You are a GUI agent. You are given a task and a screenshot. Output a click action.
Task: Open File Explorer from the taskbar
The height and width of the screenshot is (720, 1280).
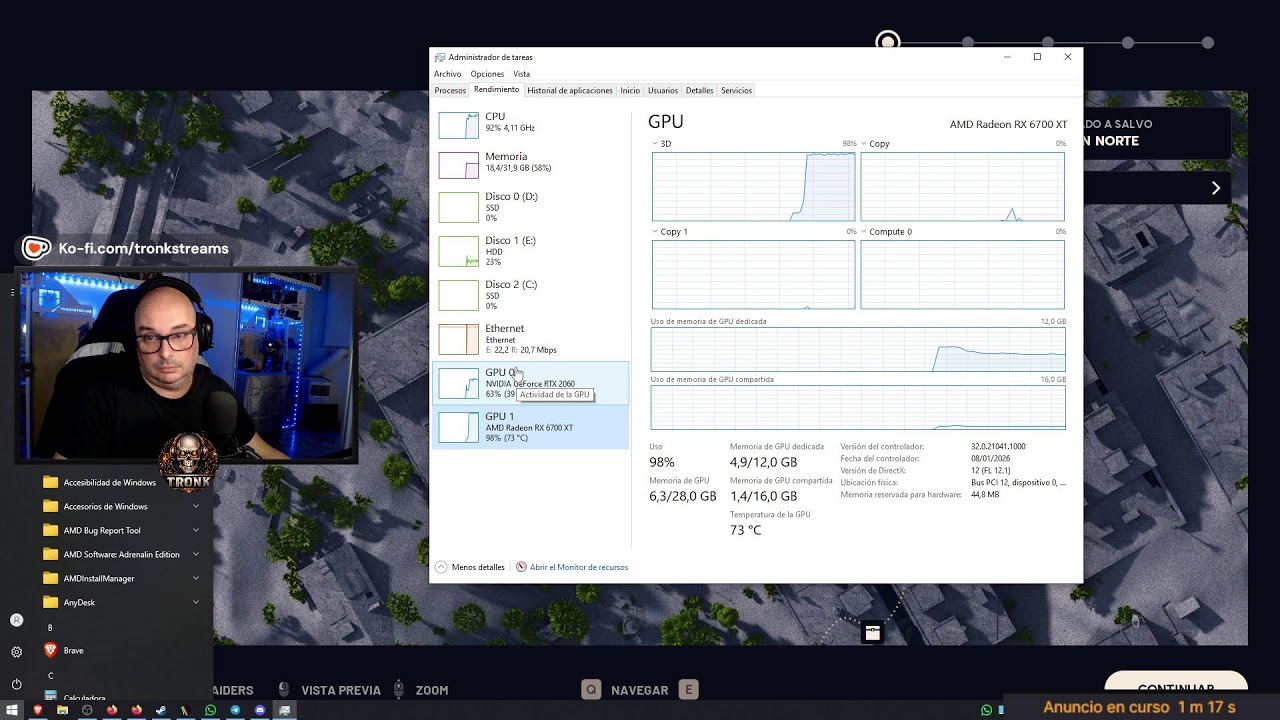coord(62,710)
